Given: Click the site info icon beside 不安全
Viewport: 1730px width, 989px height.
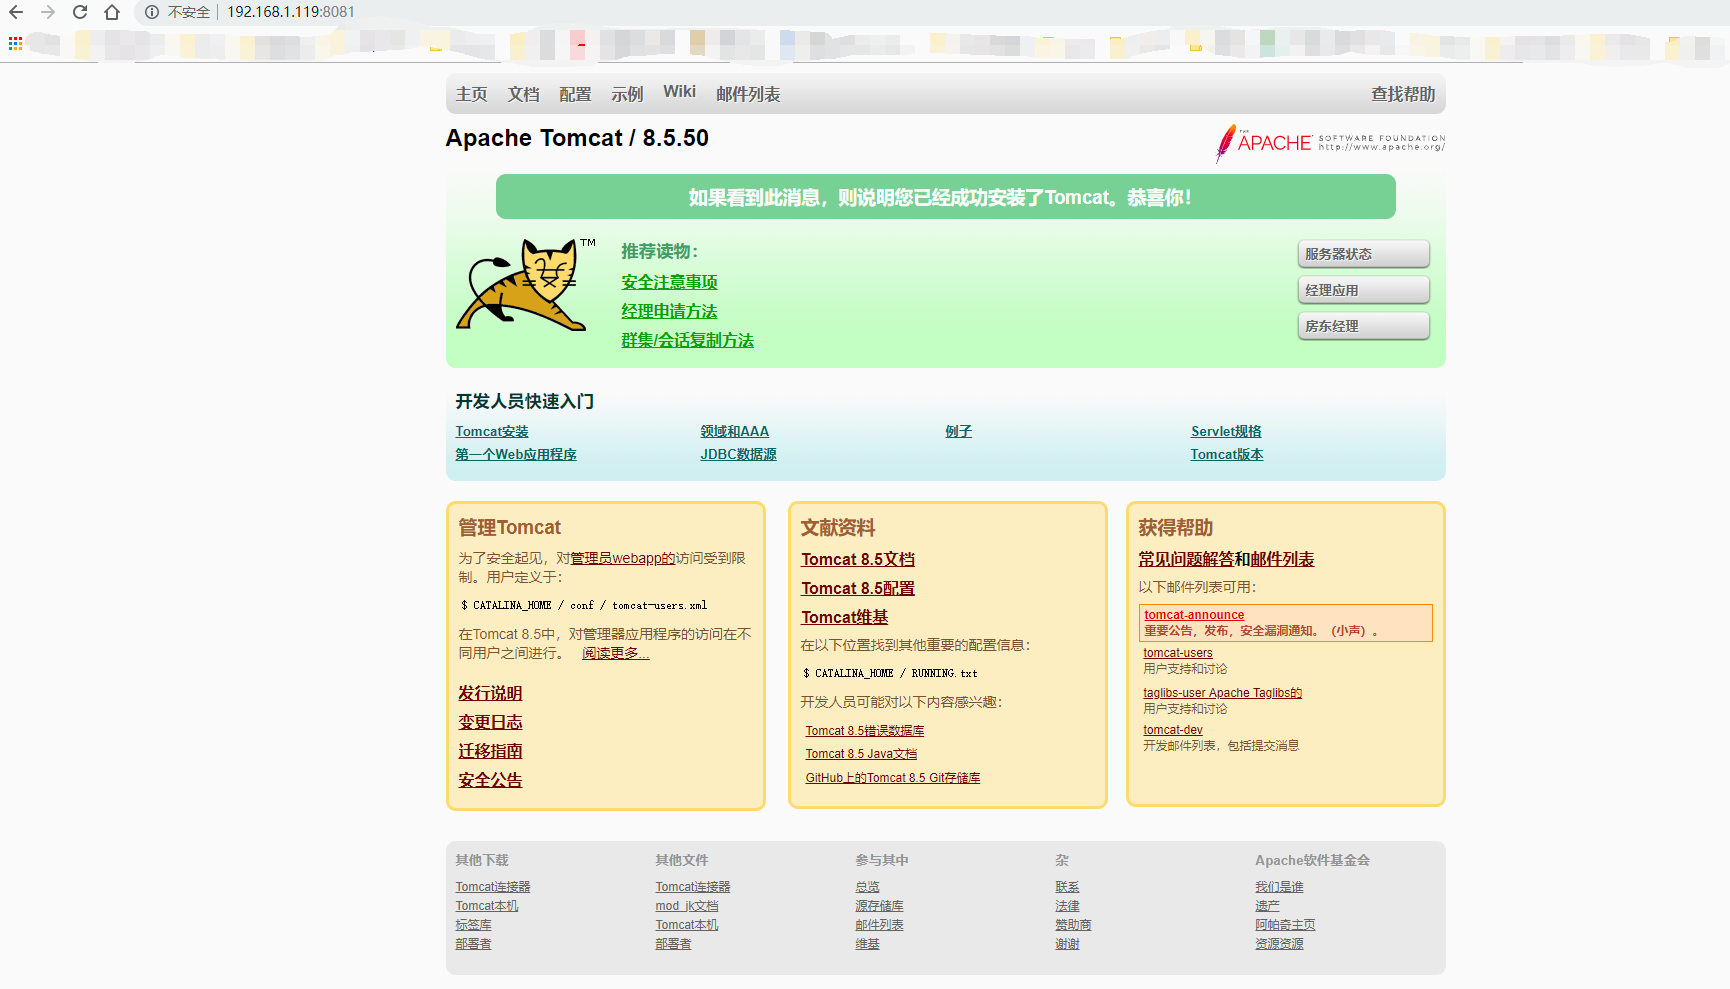Looking at the screenshot, I should tap(152, 12).
